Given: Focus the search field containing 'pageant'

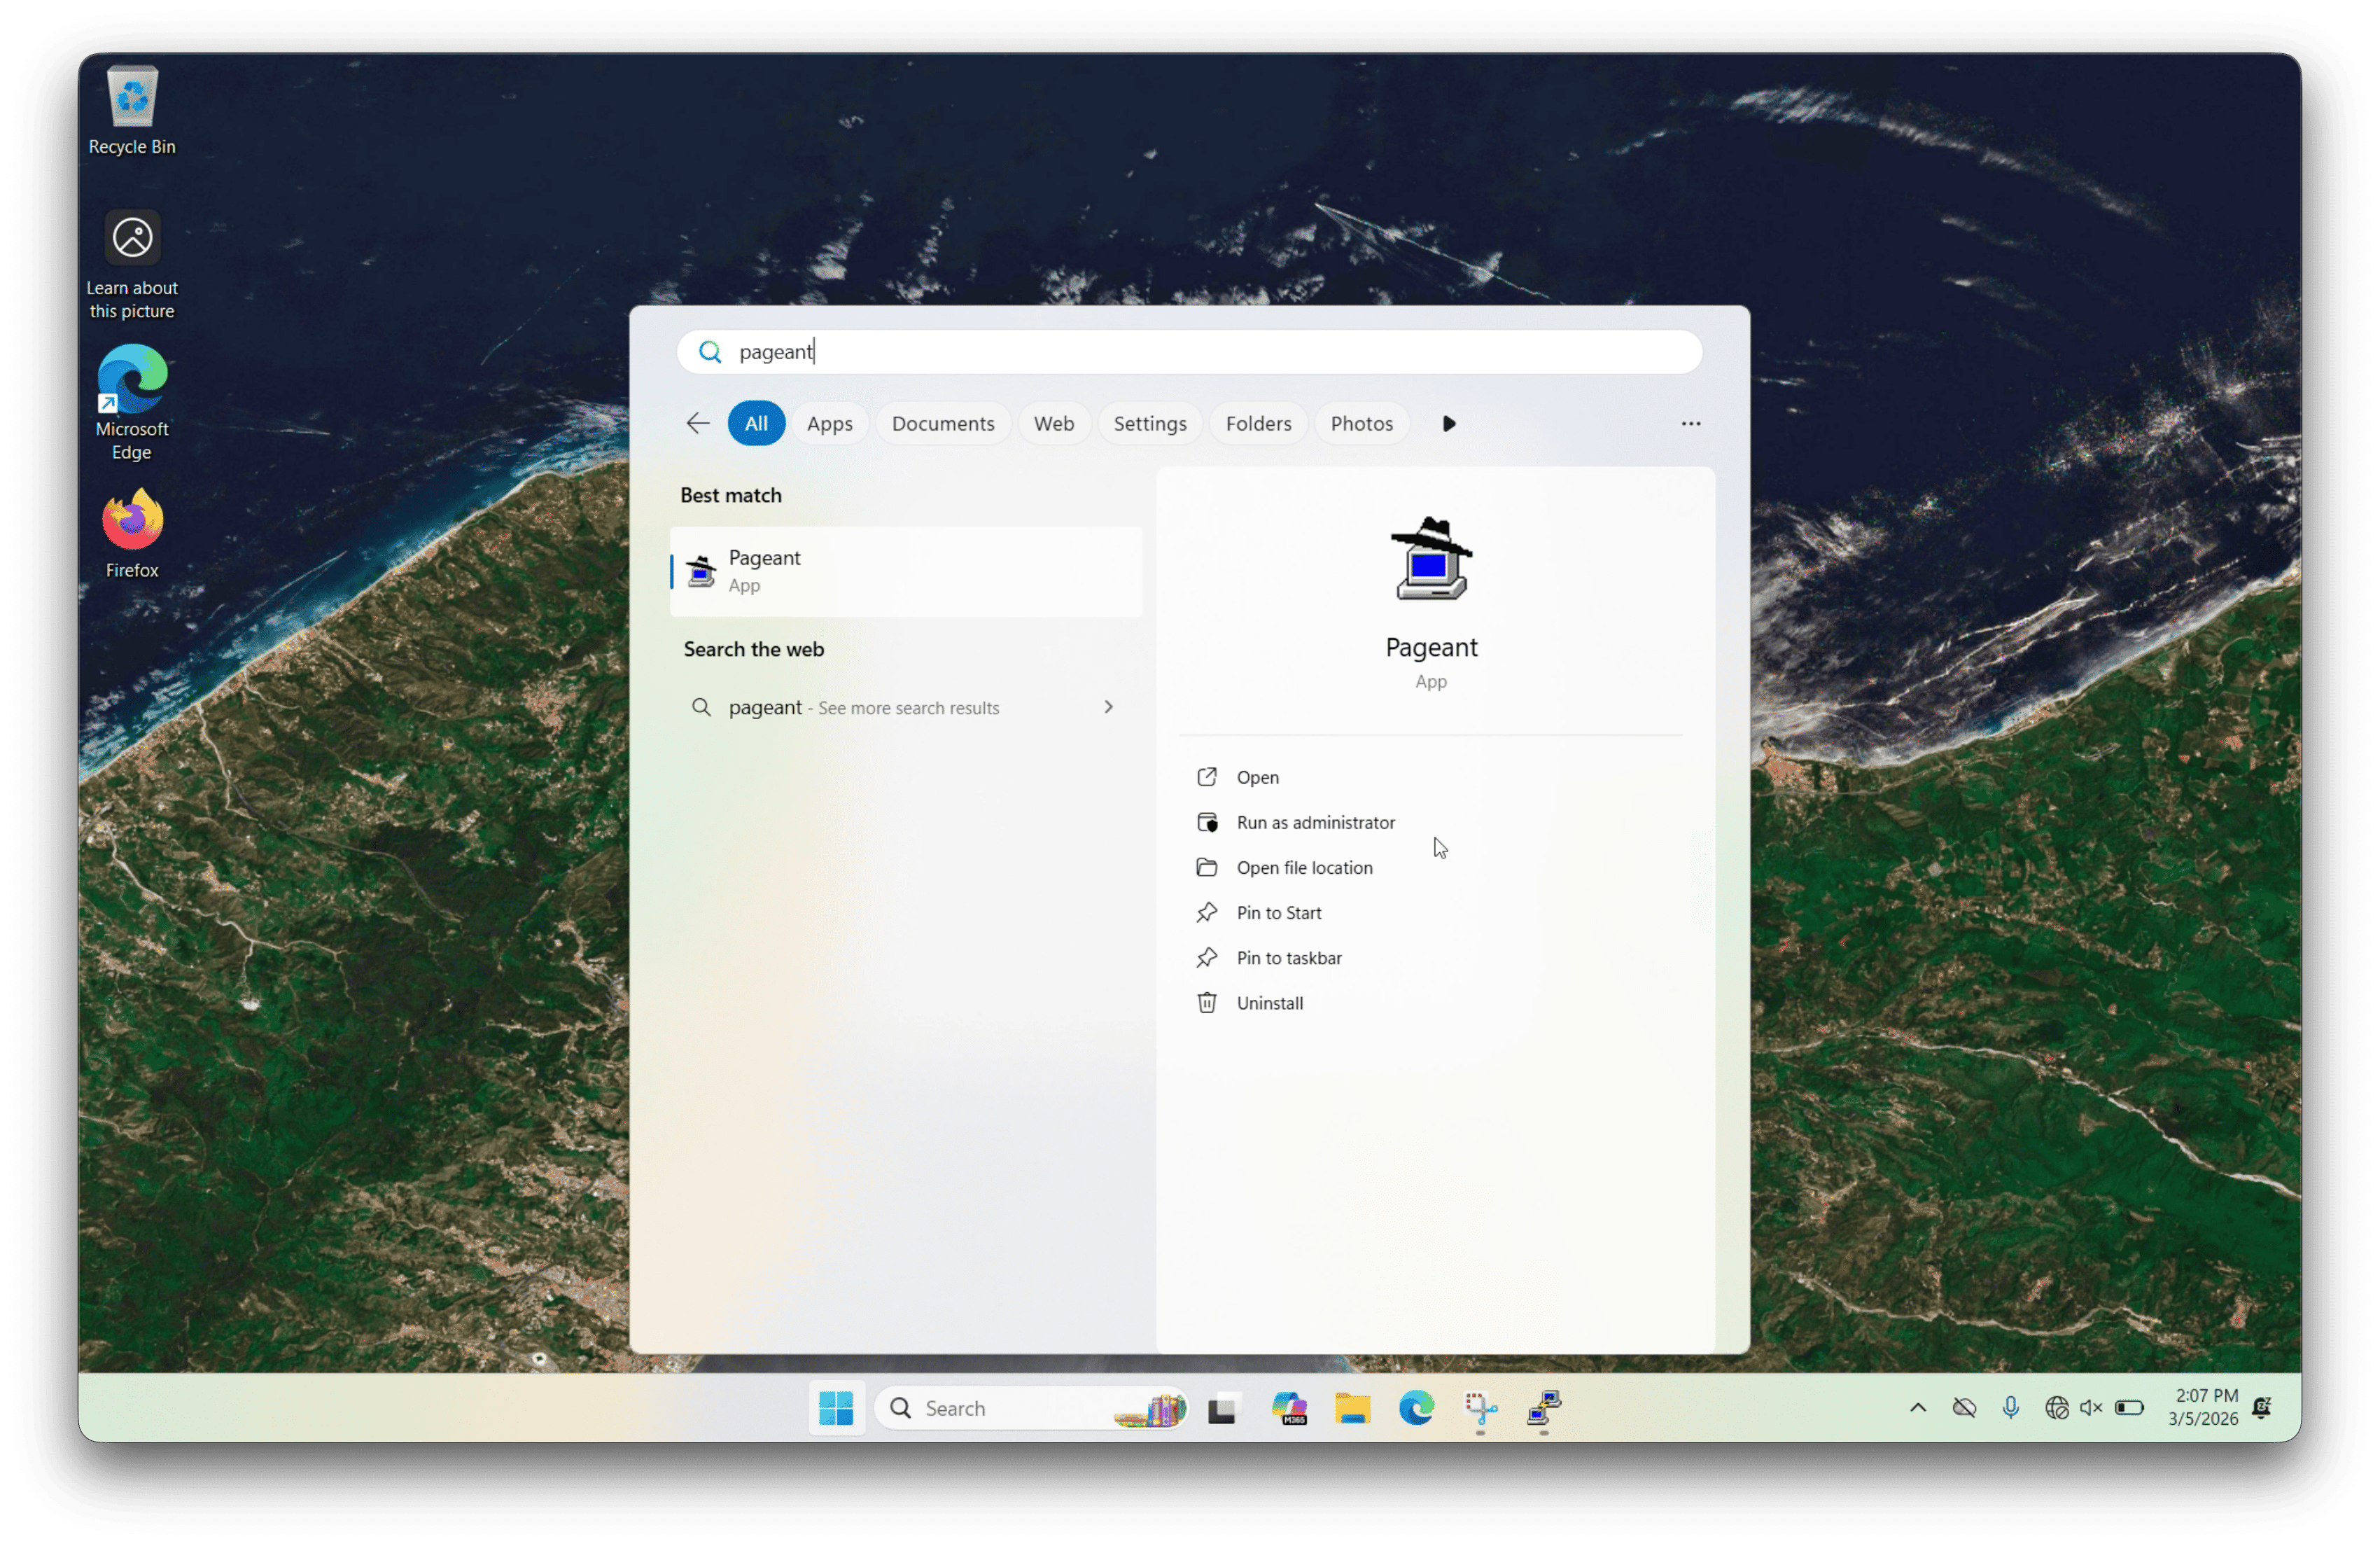Looking at the screenshot, I should point(1189,352).
